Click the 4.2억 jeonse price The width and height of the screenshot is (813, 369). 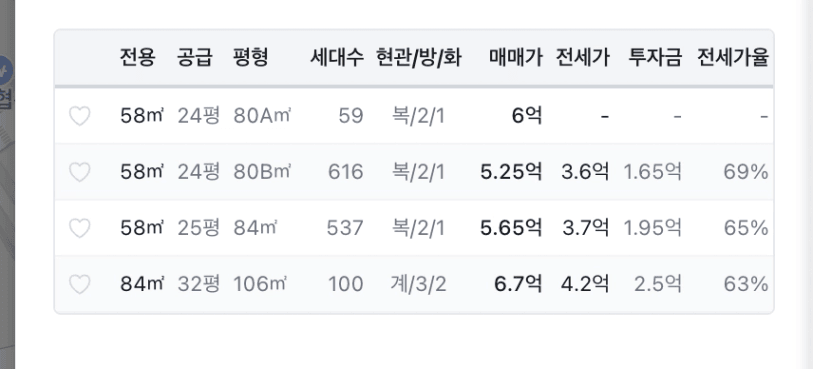pyautogui.click(x=585, y=284)
